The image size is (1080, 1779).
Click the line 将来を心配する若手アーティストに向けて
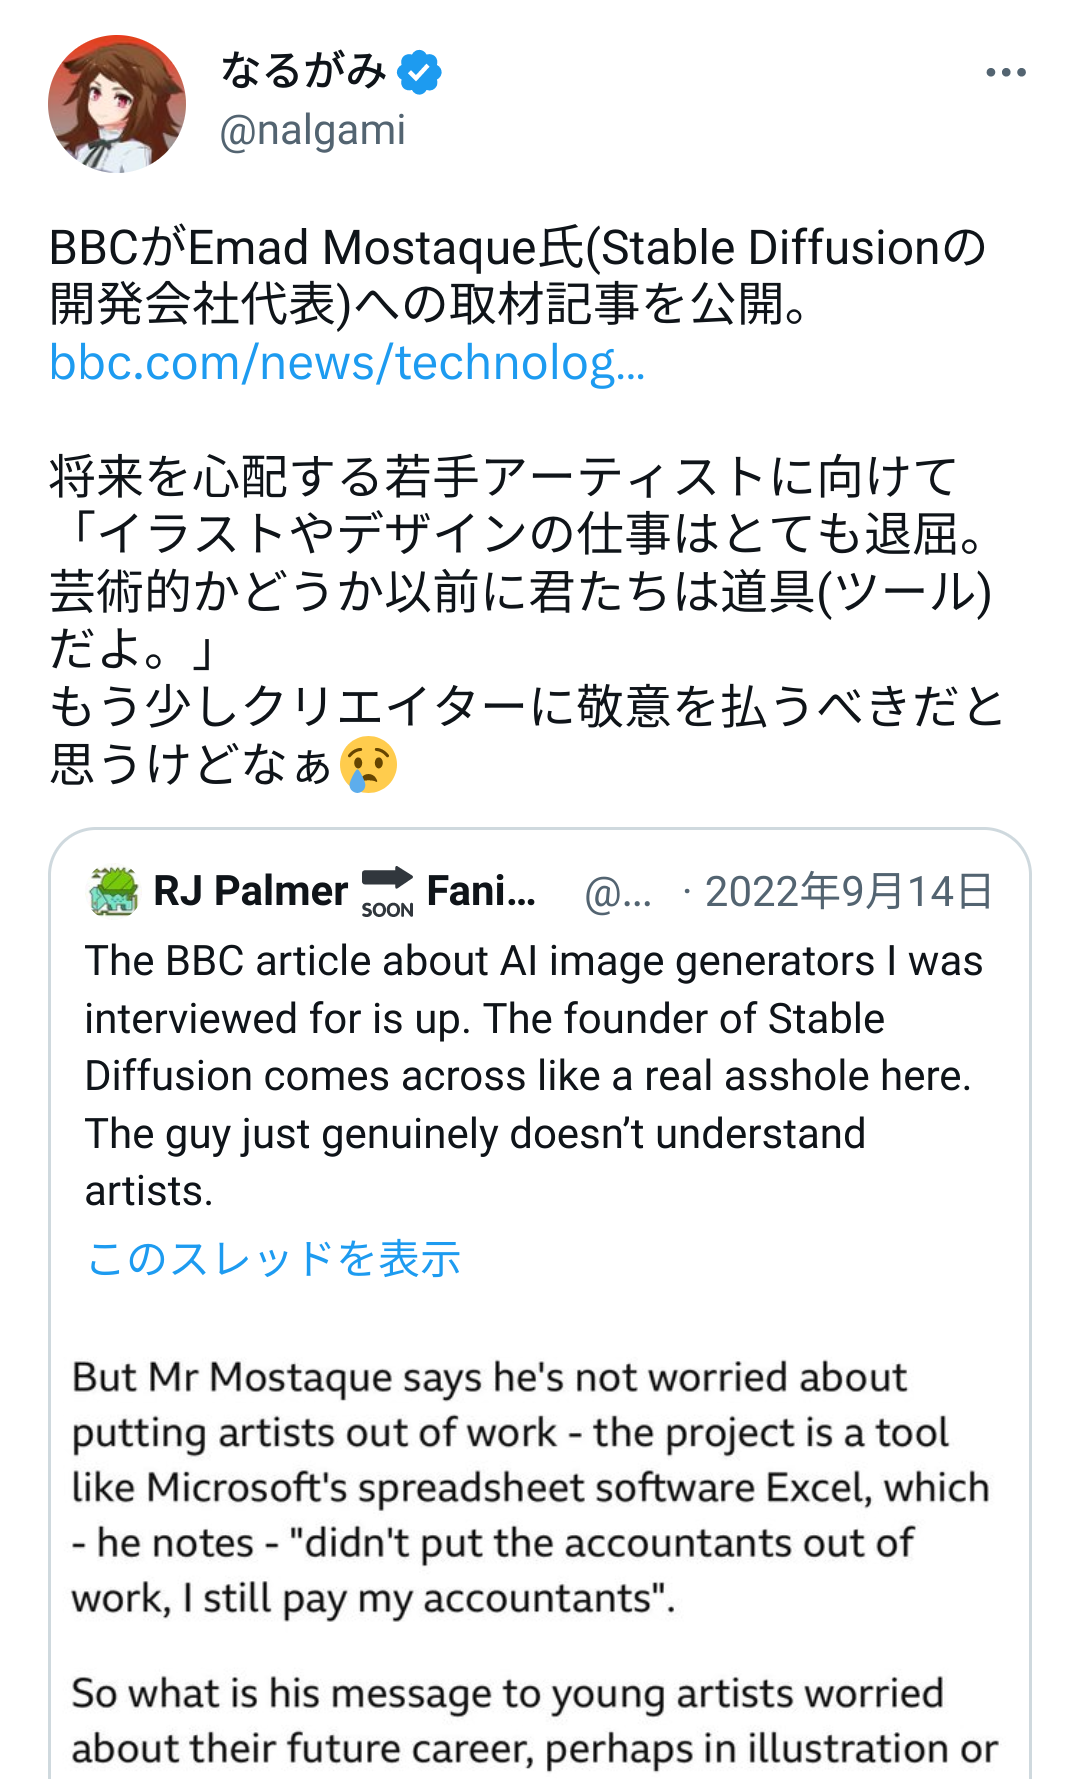click(x=503, y=476)
